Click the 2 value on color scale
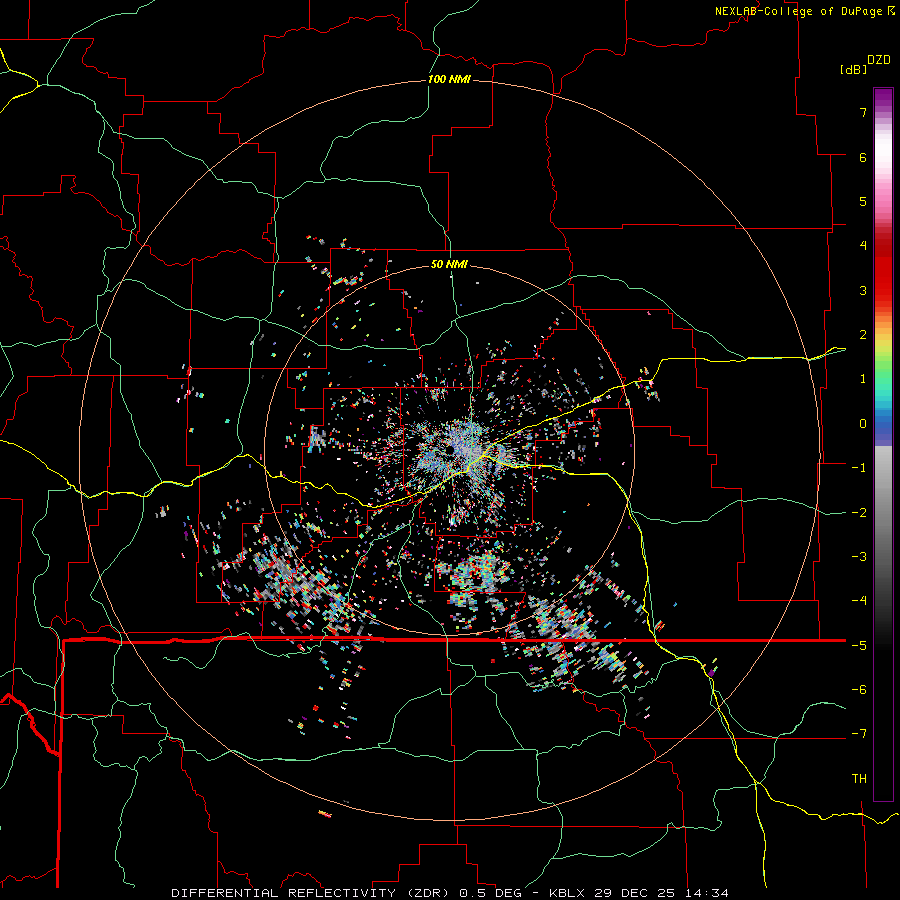 863,335
